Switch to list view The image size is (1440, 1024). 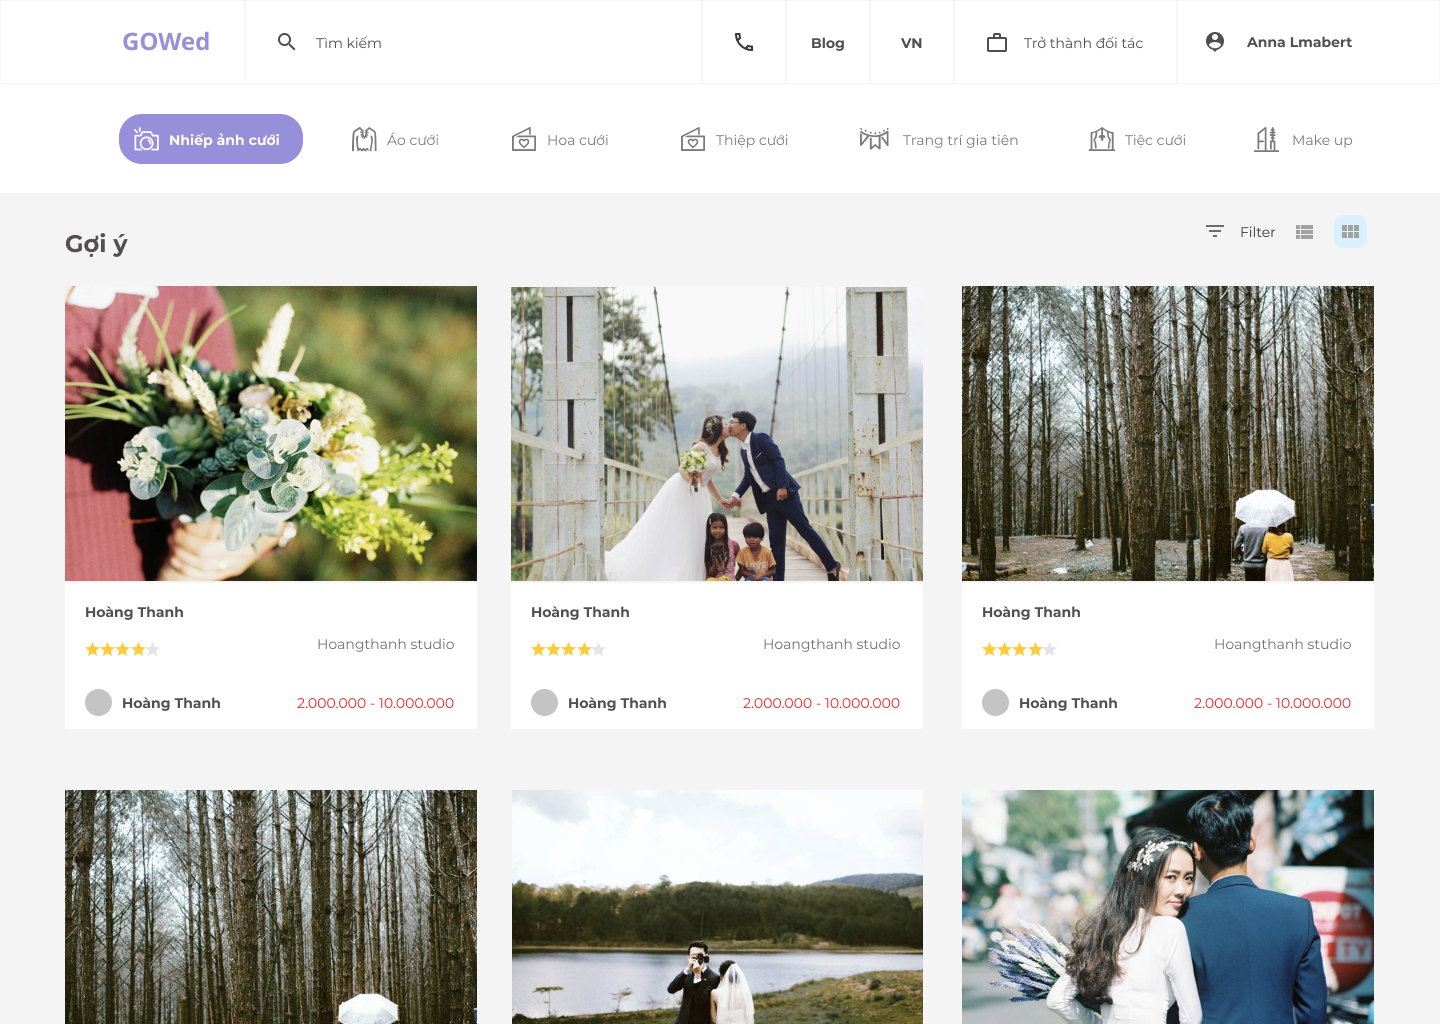tap(1304, 232)
